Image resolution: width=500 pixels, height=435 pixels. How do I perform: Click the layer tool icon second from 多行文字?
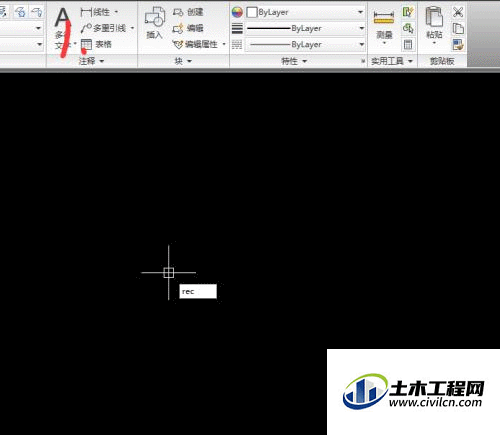(x=21, y=12)
